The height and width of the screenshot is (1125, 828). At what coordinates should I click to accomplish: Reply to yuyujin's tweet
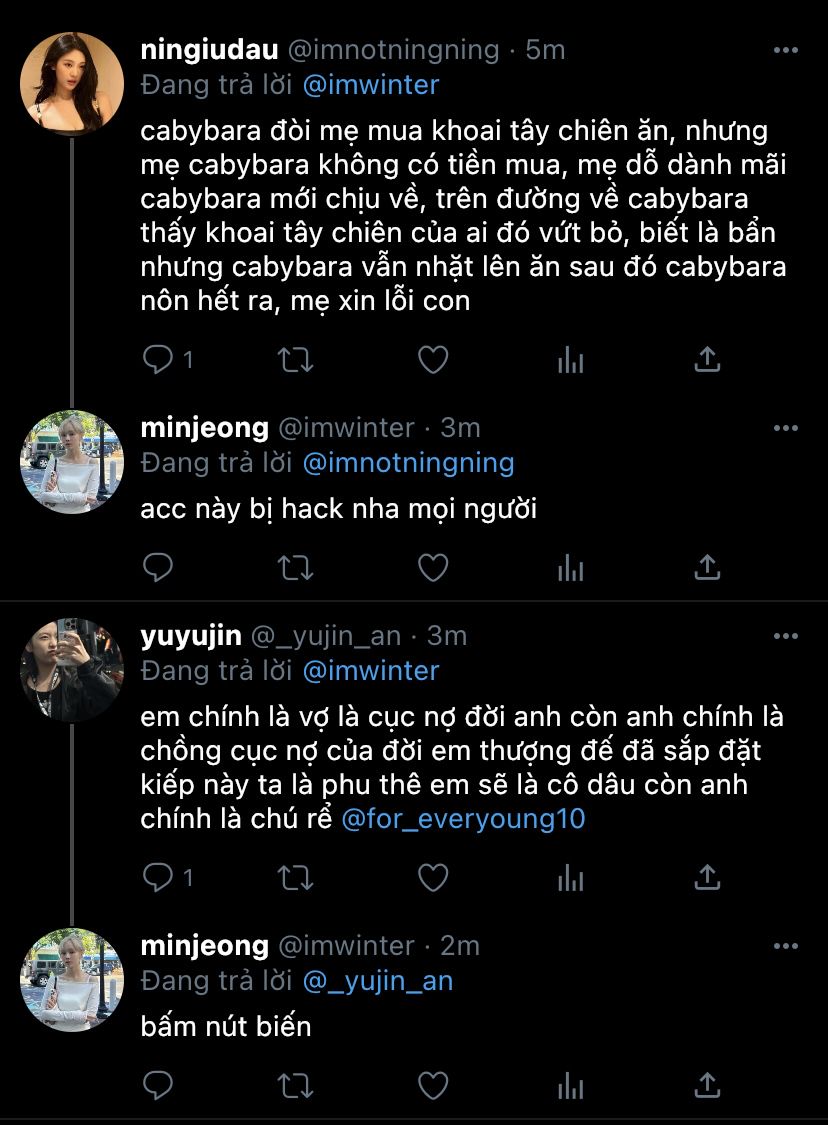(158, 878)
